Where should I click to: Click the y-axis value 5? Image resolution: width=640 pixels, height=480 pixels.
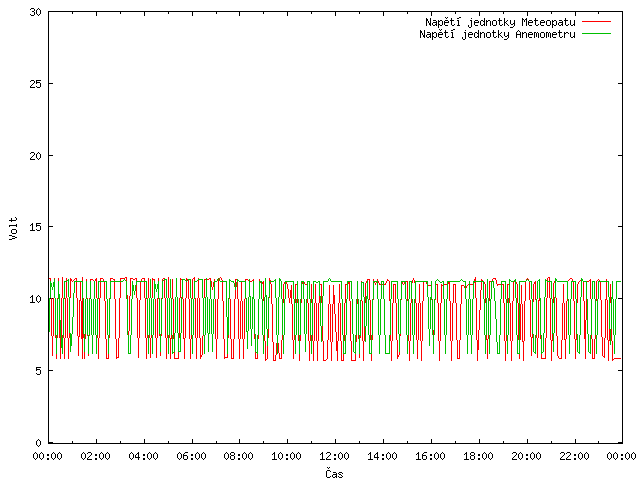[x=39, y=371]
